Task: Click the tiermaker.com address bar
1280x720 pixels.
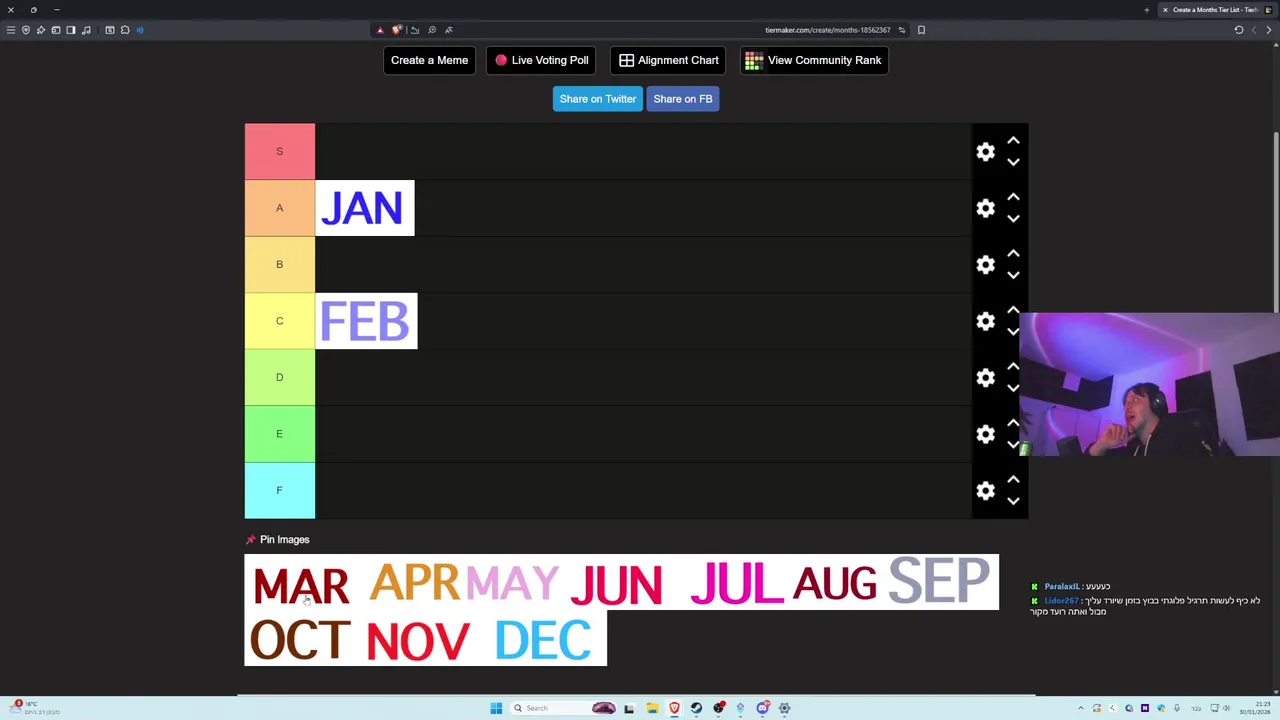Action: click(827, 30)
